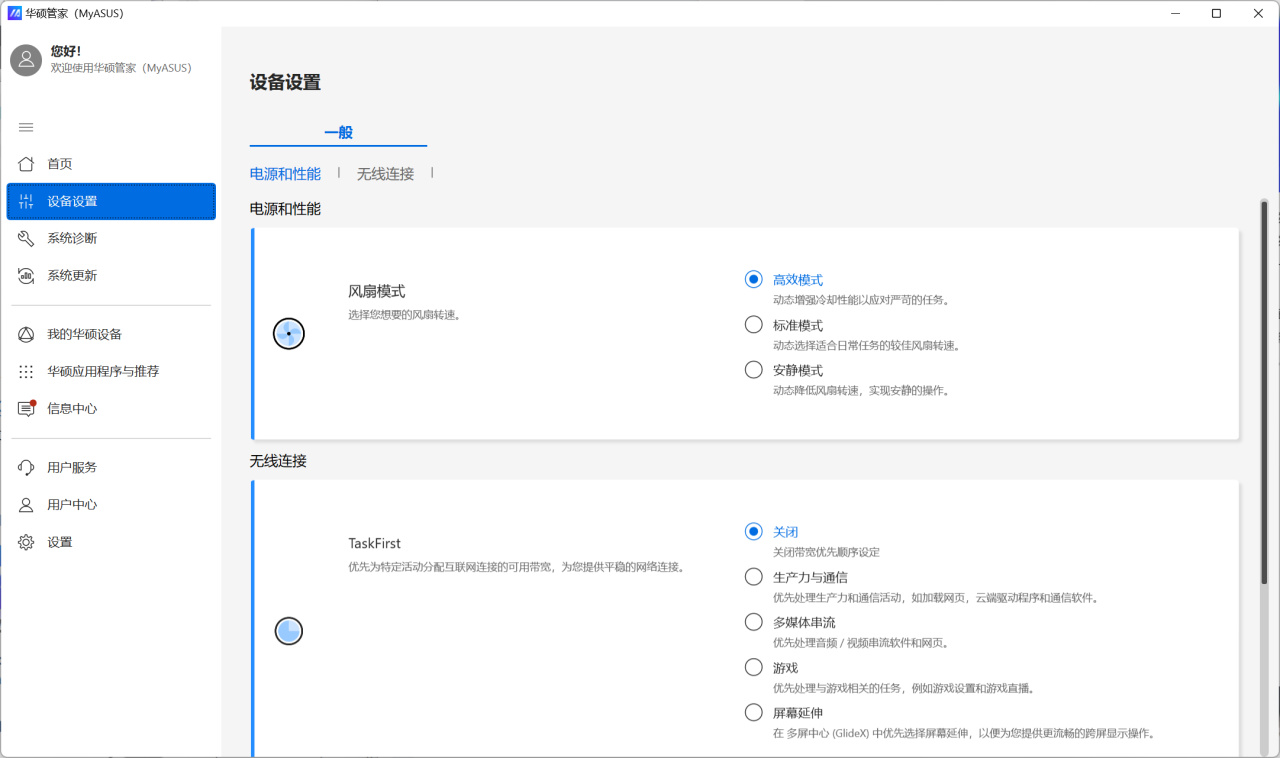Switch to the General (一般) tab

(x=338, y=132)
